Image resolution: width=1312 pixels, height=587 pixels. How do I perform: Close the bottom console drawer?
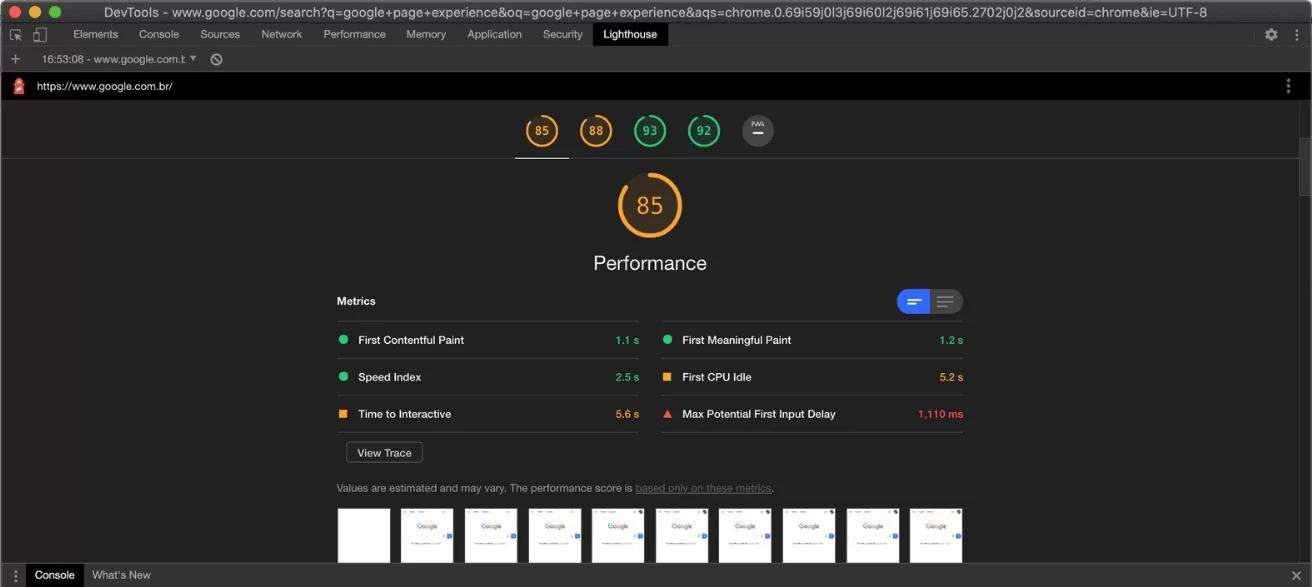[x=1296, y=575]
